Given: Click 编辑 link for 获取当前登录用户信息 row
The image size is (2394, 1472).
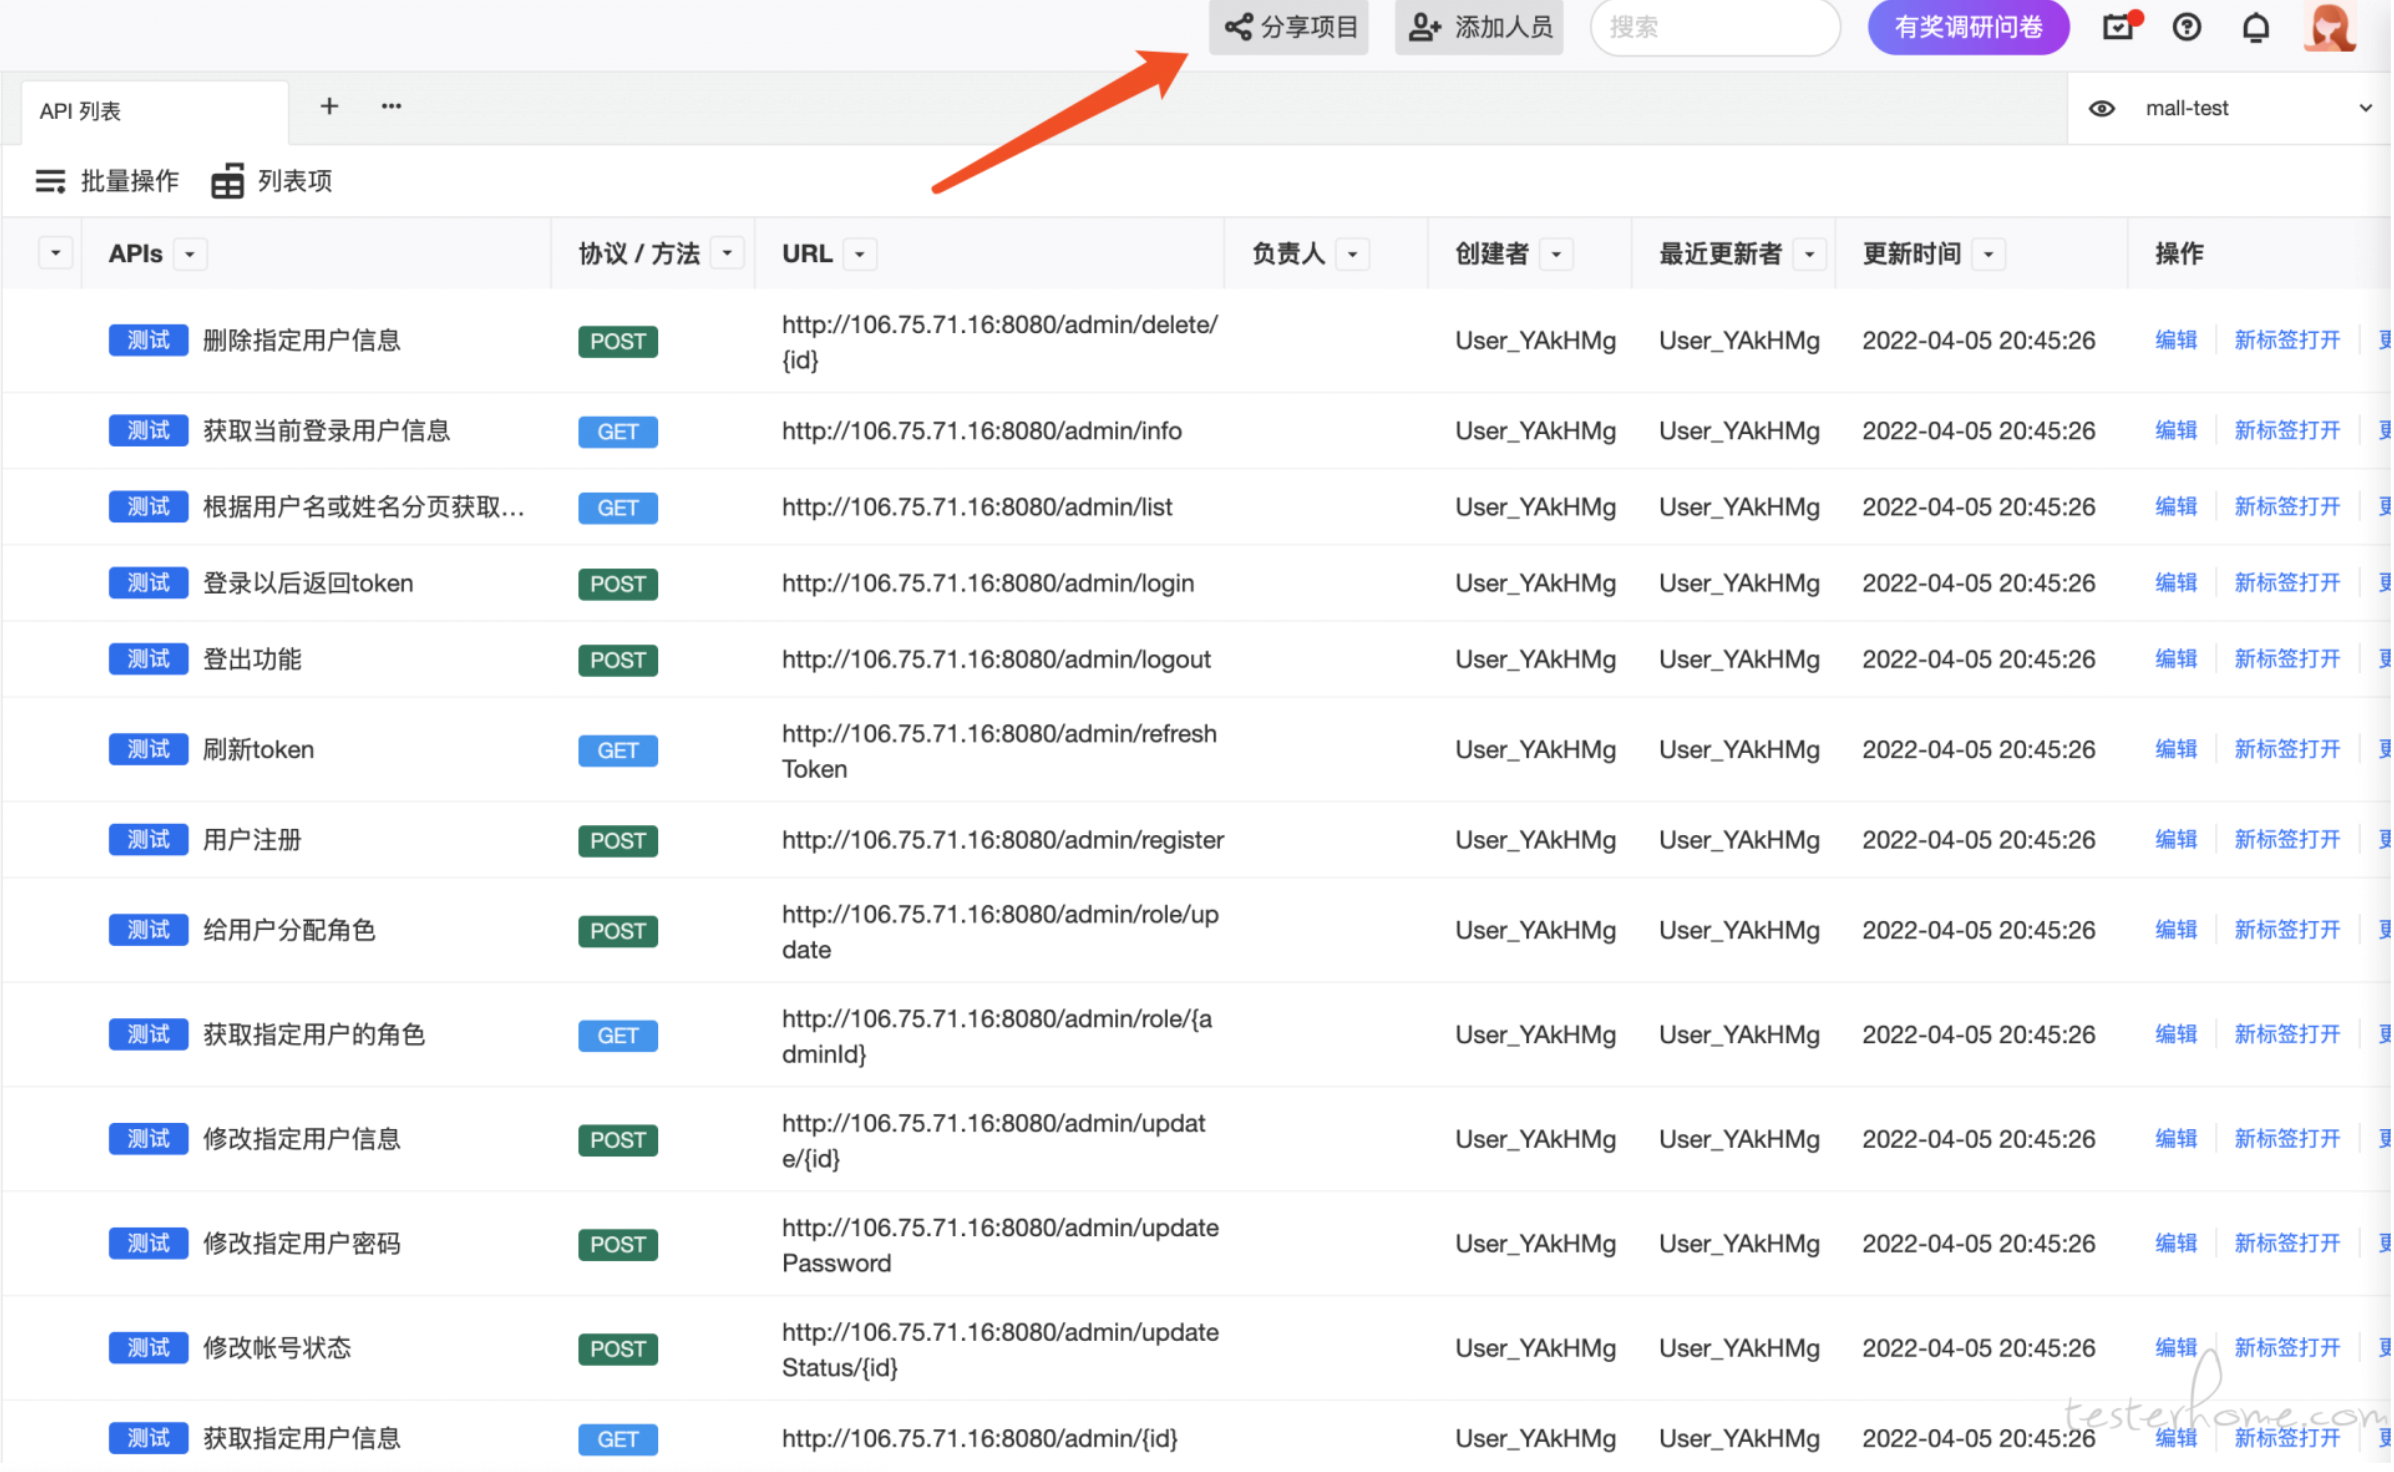Looking at the screenshot, I should [2177, 431].
